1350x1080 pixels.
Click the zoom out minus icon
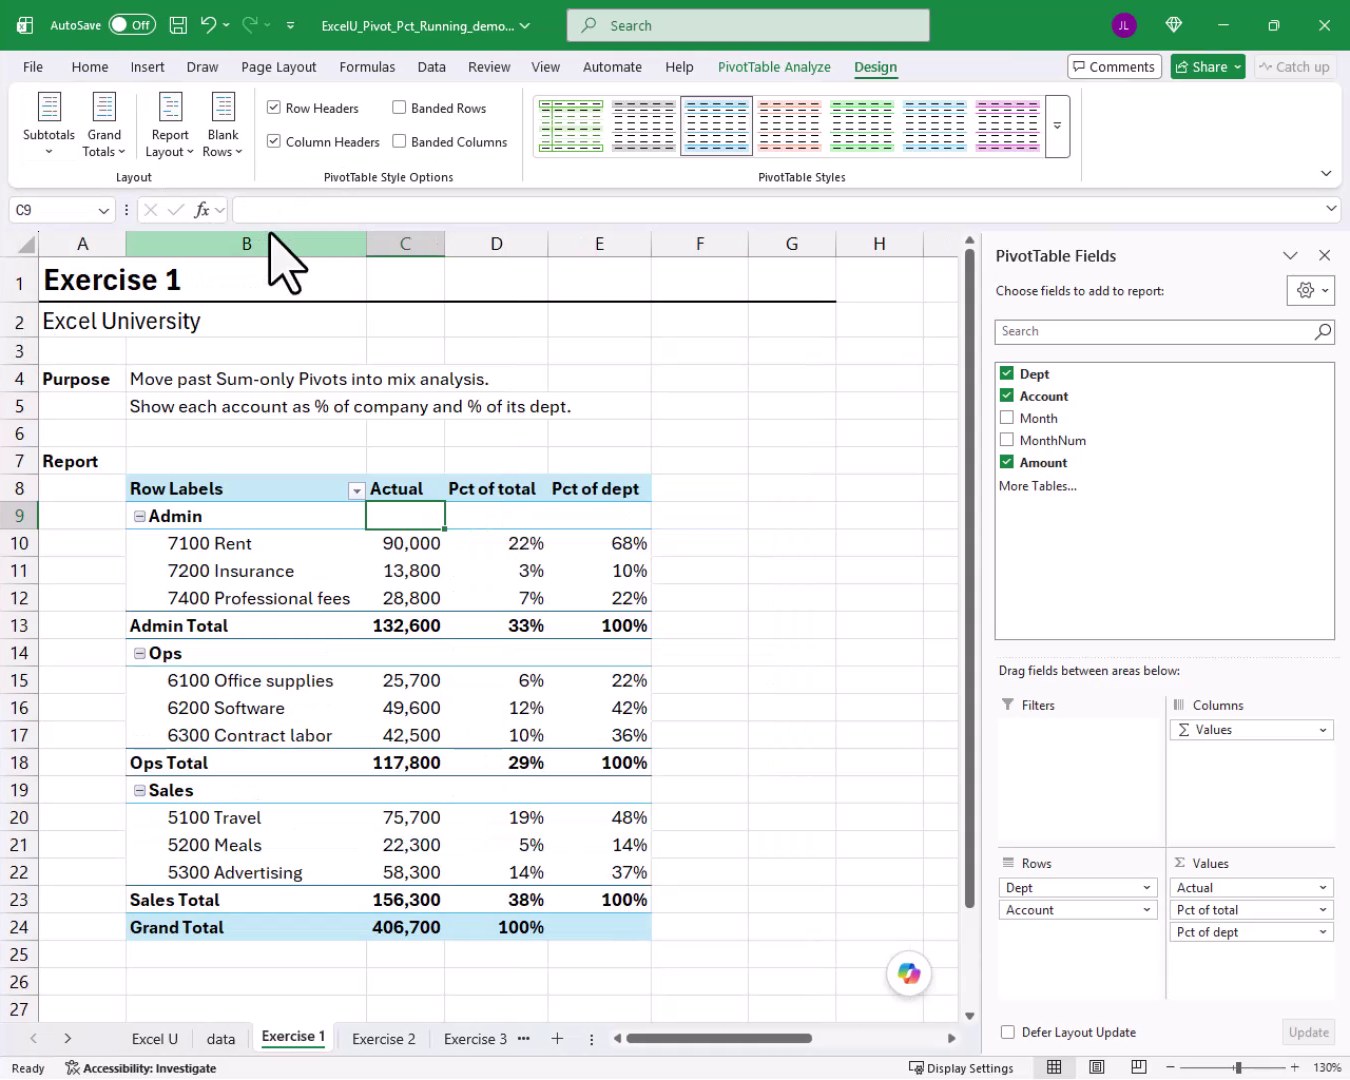tap(1170, 1067)
